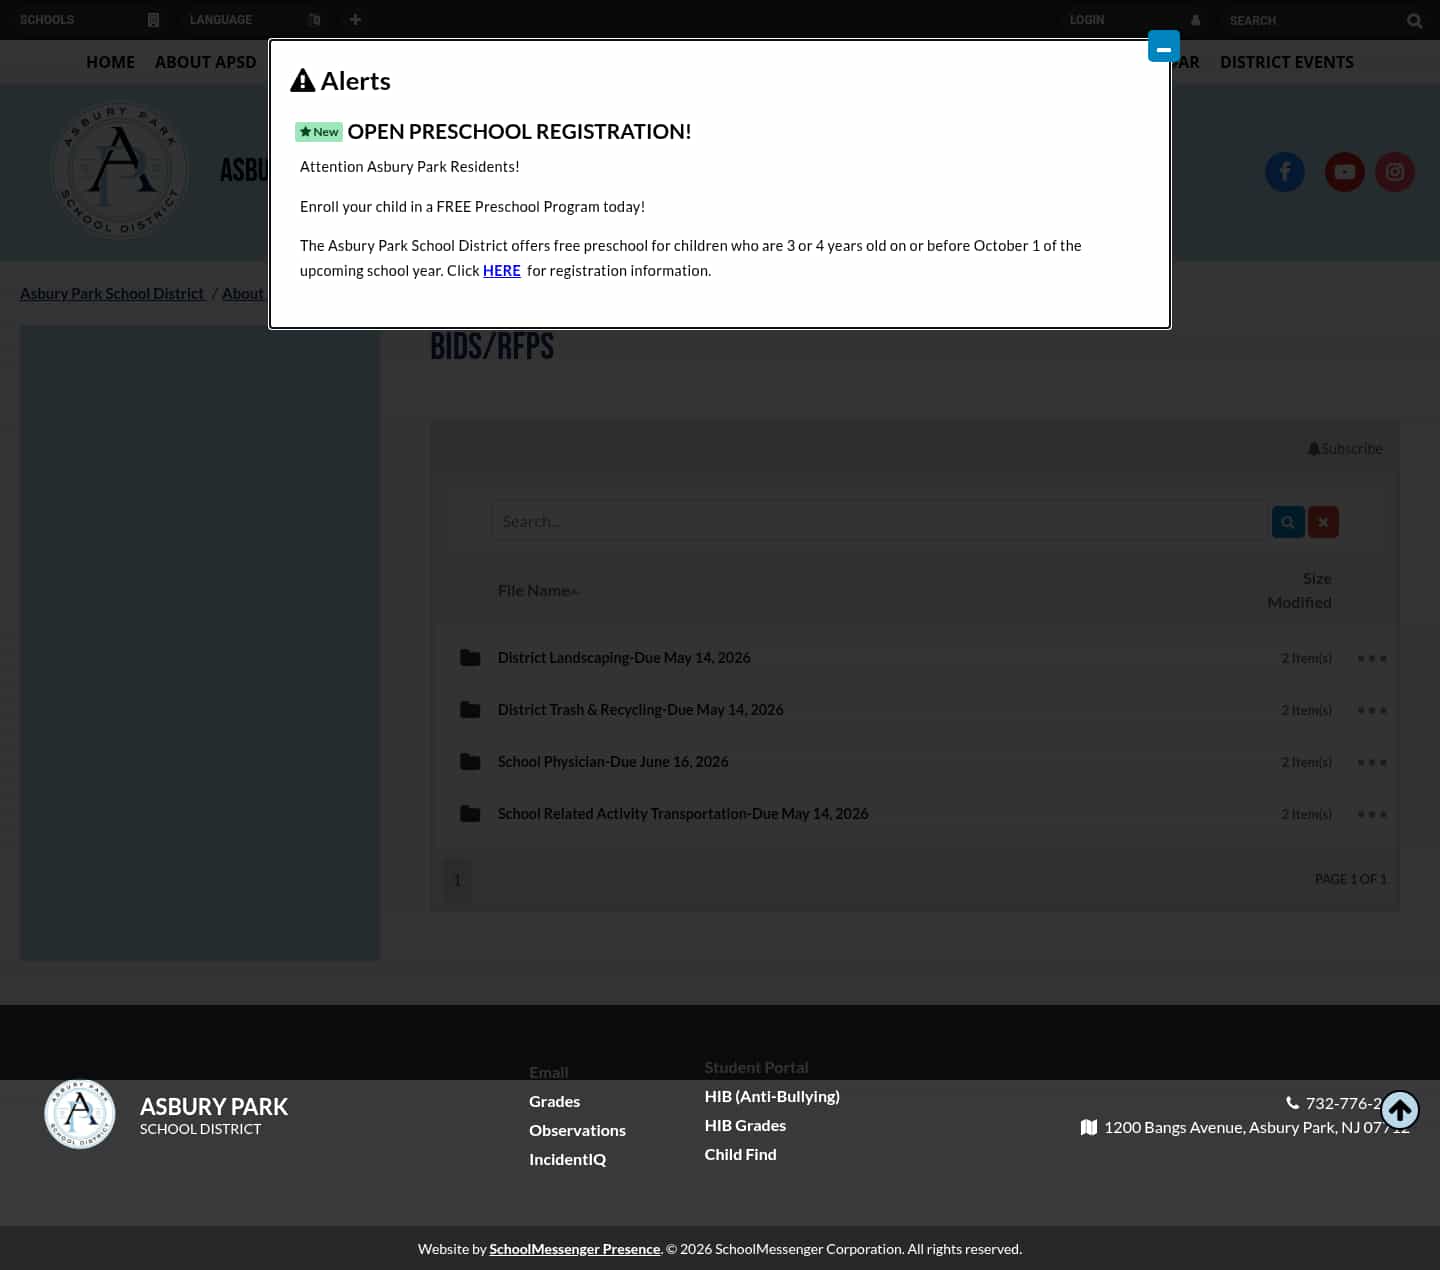
Task: Open School Related Activity Transportation folder icon
Action: (470, 814)
